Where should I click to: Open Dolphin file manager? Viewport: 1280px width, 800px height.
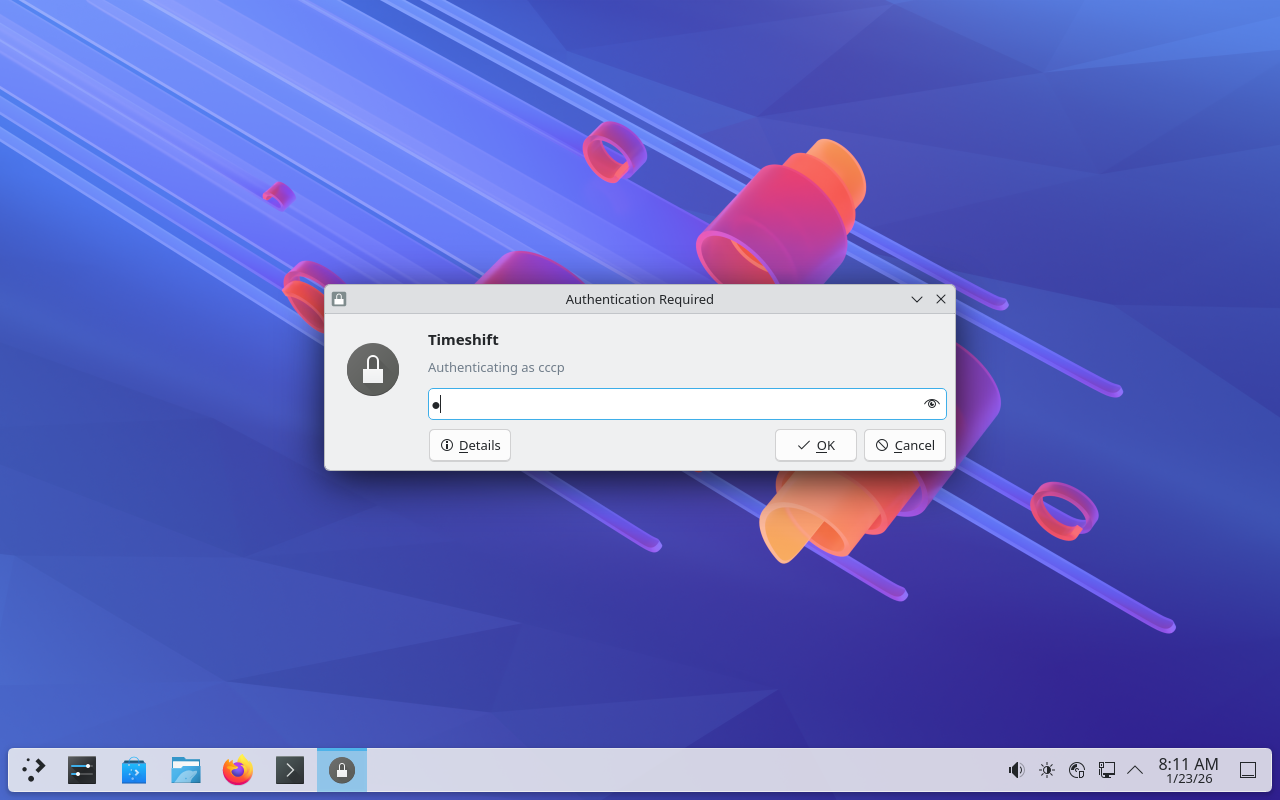tap(186, 770)
